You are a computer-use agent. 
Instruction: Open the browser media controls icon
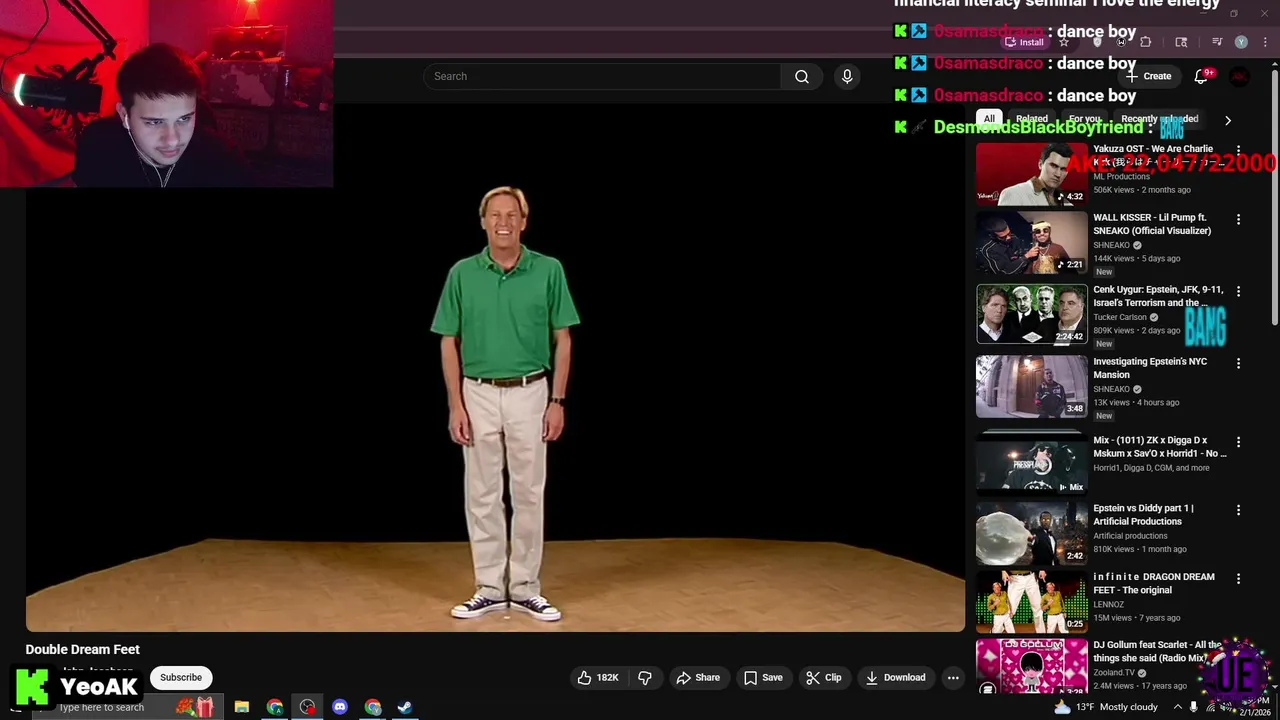pyautogui.click(x=1217, y=42)
